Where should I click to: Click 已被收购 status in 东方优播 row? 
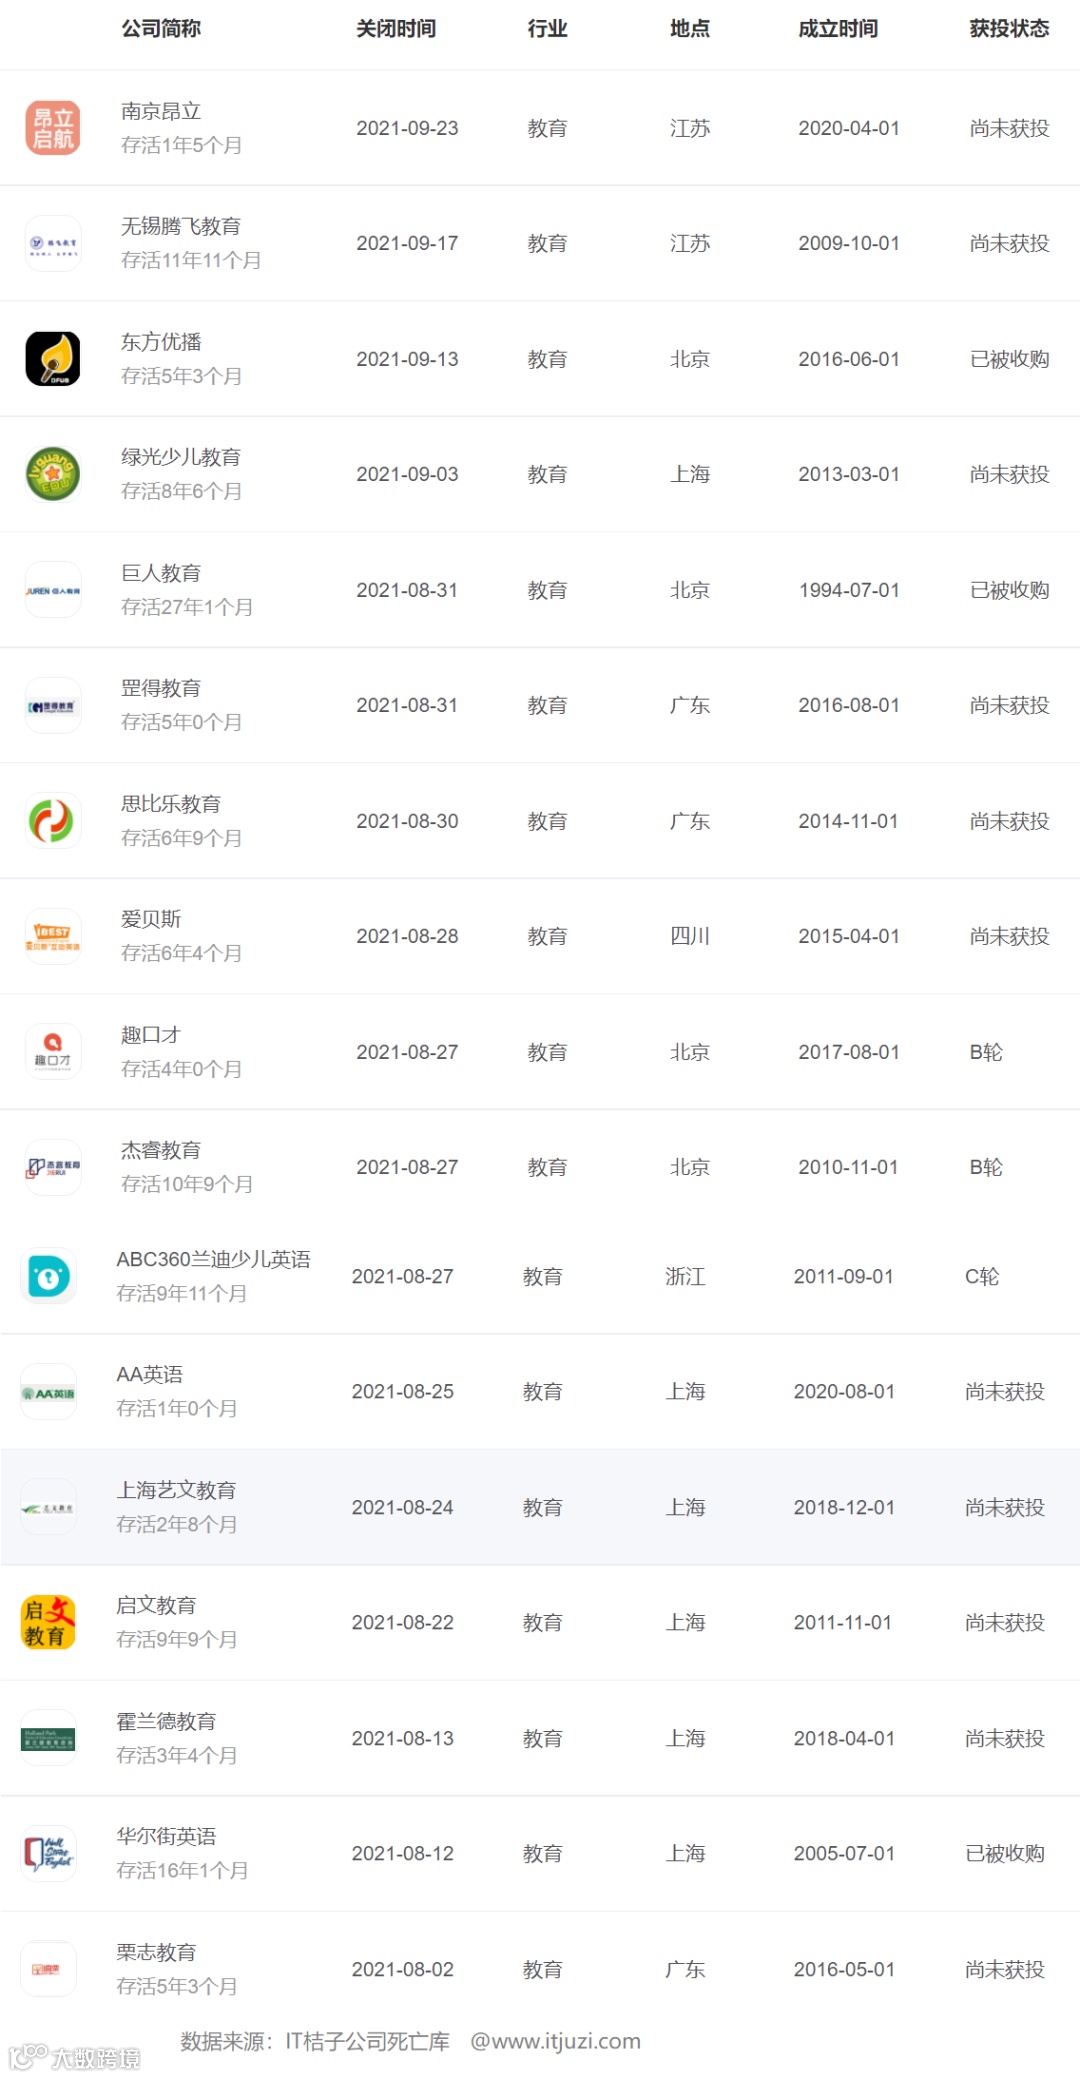pyautogui.click(x=1009, y=359)
